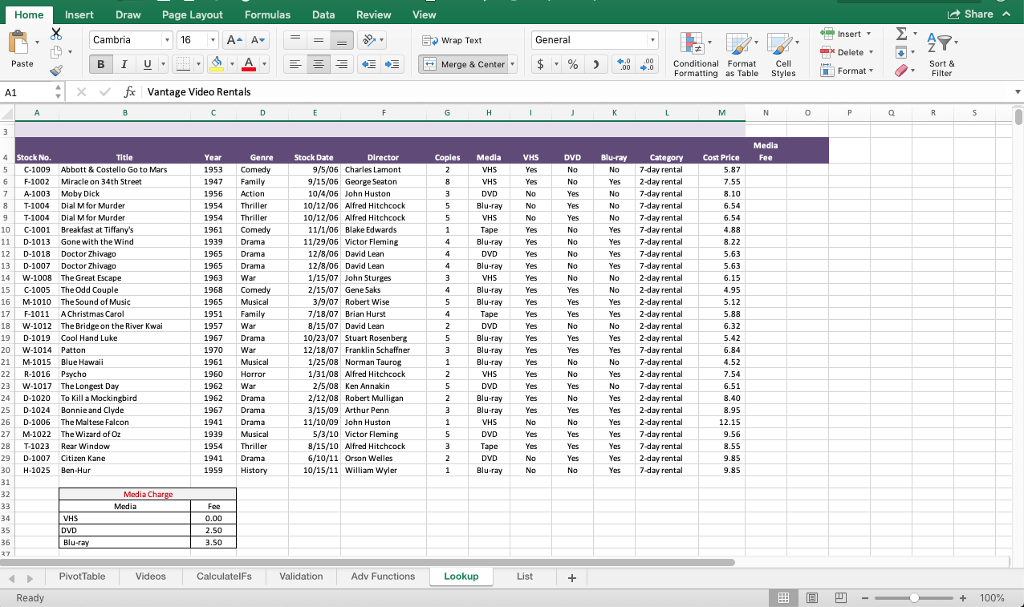This screenshot has width=1024, height=607.
Task: Toggle Bold formatting
Action: (101, 64)
